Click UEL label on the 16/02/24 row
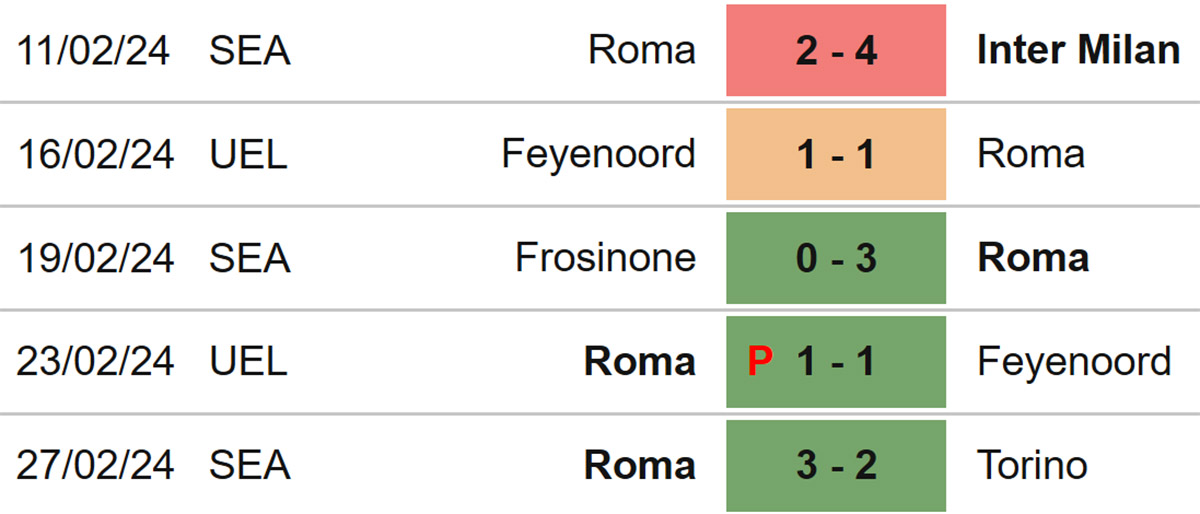 (x=248, y=154)
